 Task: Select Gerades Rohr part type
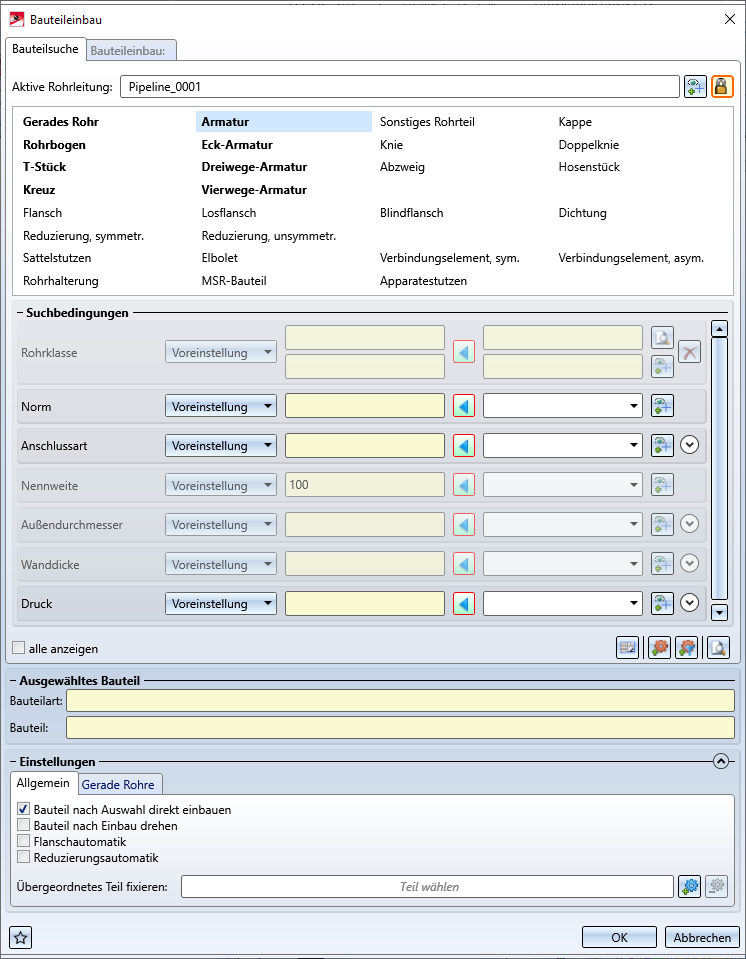click(x=61, y=122)
